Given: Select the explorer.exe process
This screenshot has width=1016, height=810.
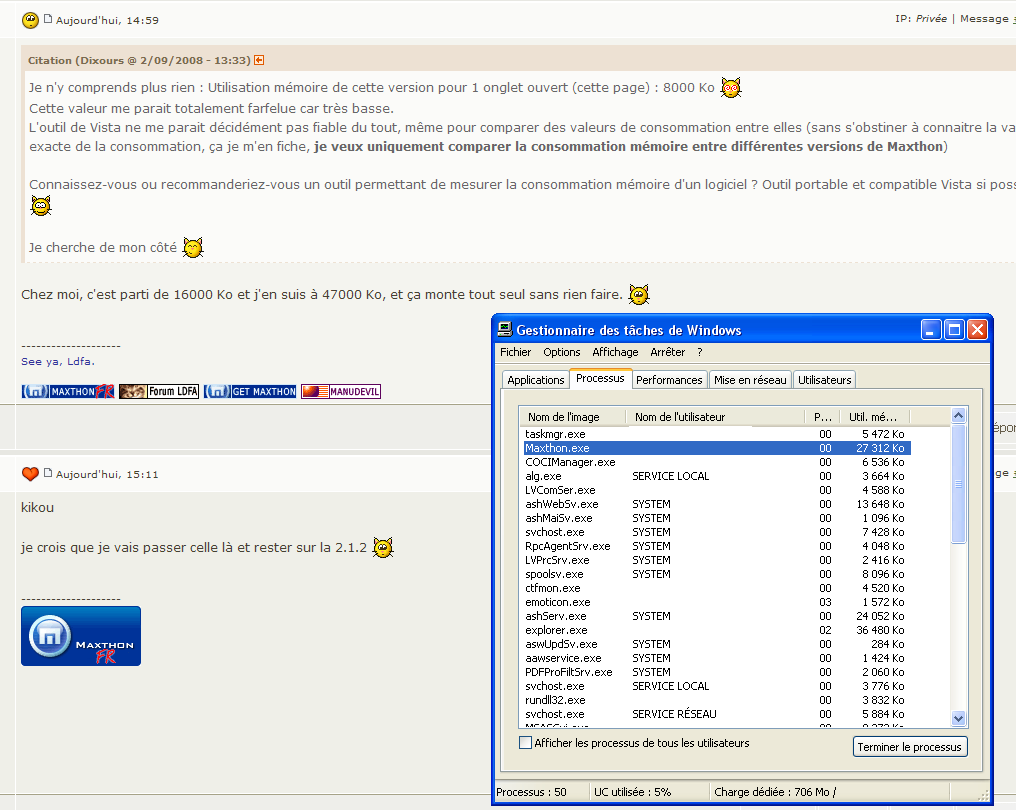Looking at the screenshot, I should pyautogui.click(x=717, y=630).
